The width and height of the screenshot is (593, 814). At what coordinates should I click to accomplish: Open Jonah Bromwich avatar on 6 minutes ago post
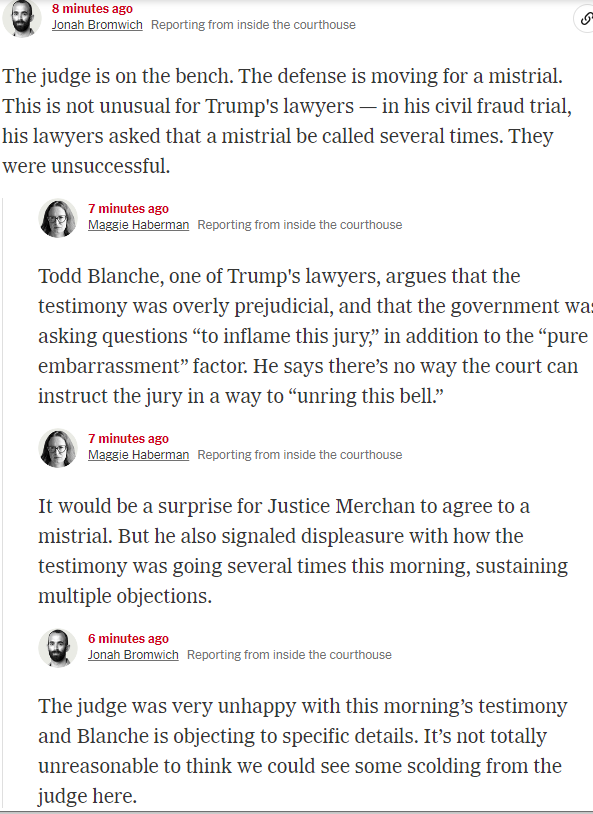pyautogui.click(x=58, y=648)
